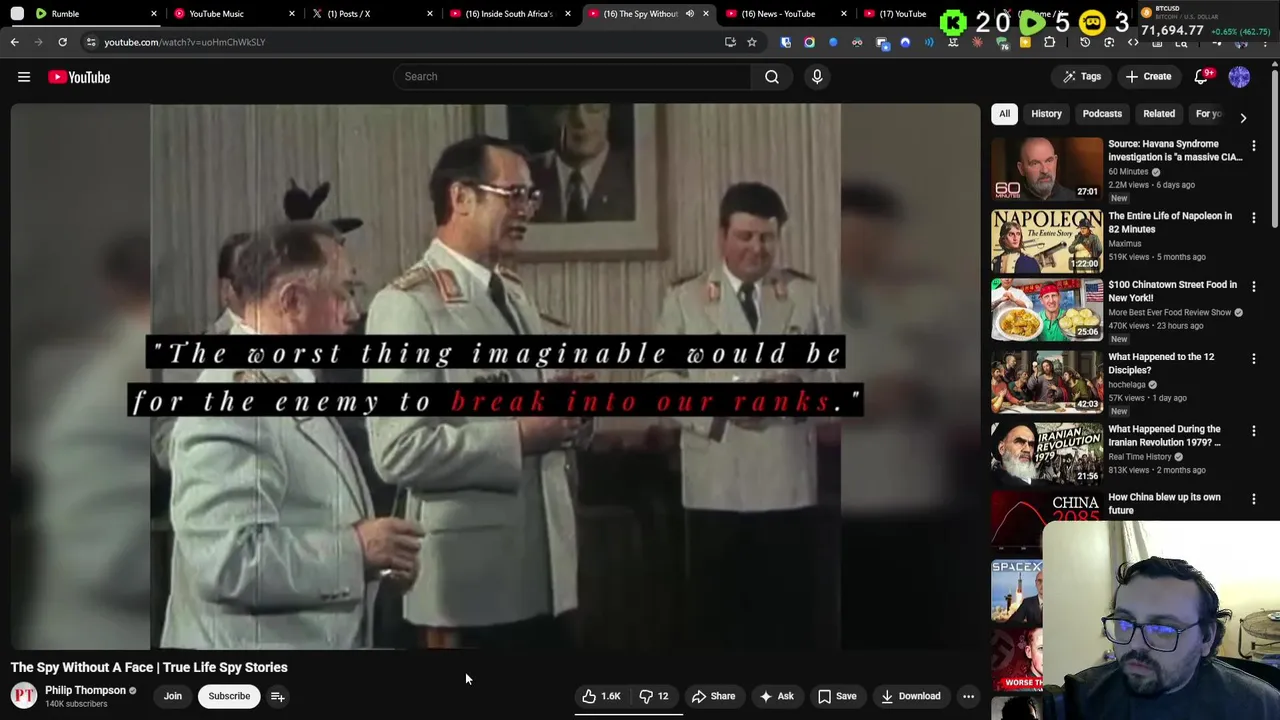
Task: Open more actions three-dot menu below video
Action: click(x=968, y=696)
